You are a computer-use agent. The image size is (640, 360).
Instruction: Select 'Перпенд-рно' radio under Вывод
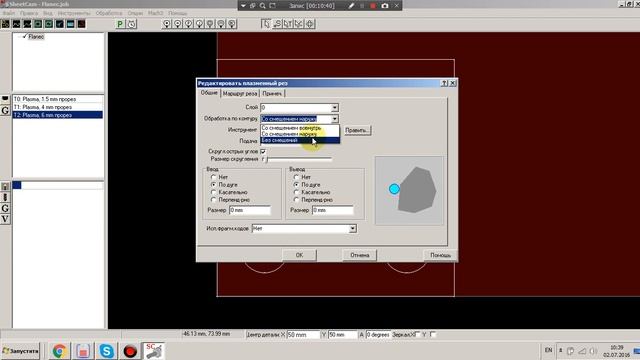click(297, 200)
